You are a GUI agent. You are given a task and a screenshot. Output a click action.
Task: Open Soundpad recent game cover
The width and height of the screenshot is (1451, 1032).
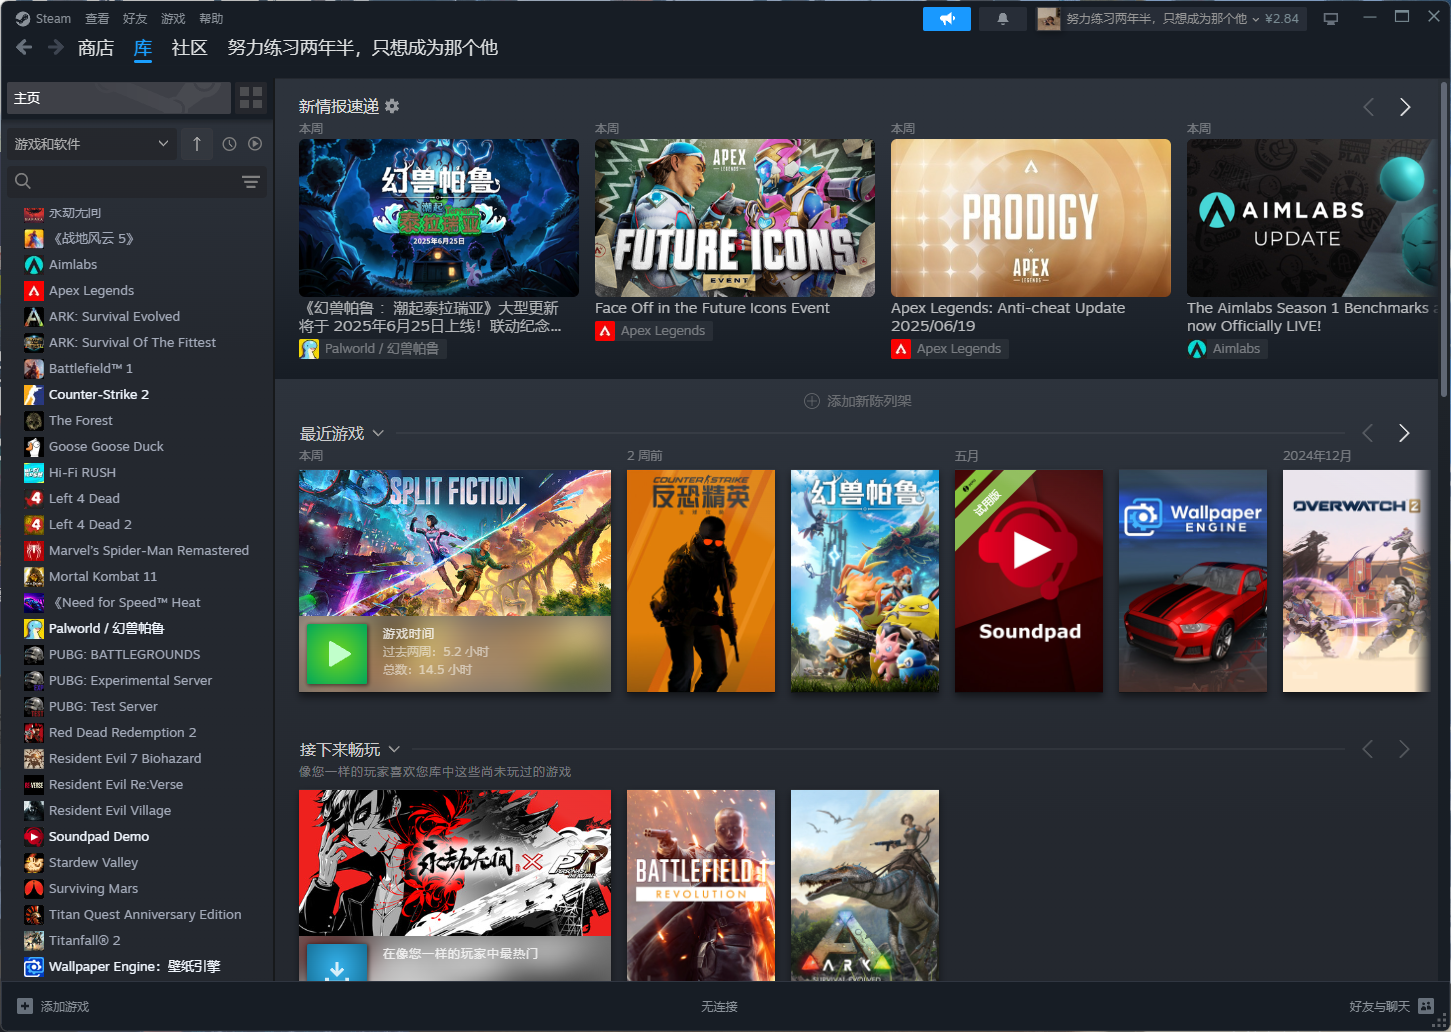pyautogui.click(x=1029, y=581)
